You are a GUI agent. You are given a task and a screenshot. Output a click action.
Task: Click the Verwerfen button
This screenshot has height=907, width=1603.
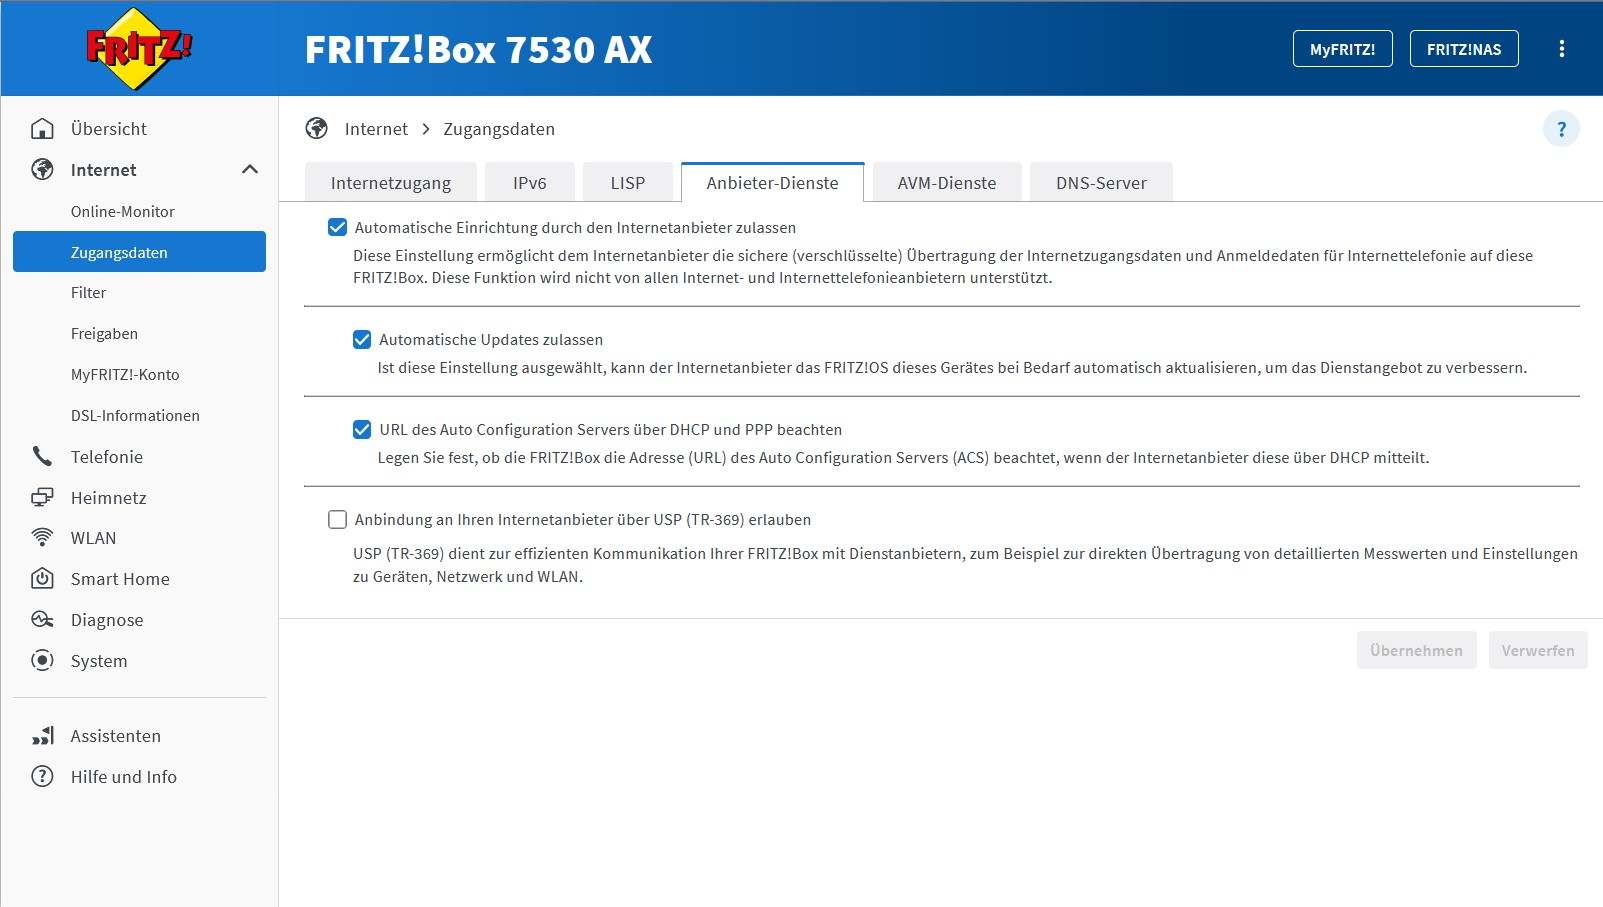(x=1538, y=651)
